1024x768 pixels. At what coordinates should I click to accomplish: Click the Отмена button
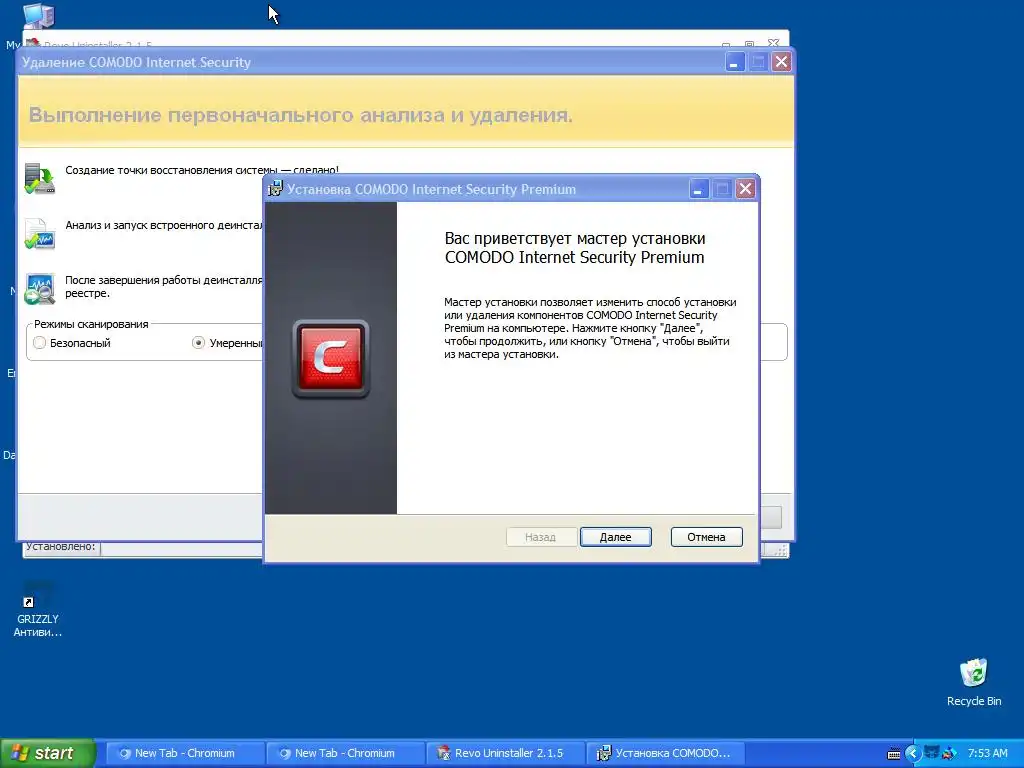click(706, 537)
